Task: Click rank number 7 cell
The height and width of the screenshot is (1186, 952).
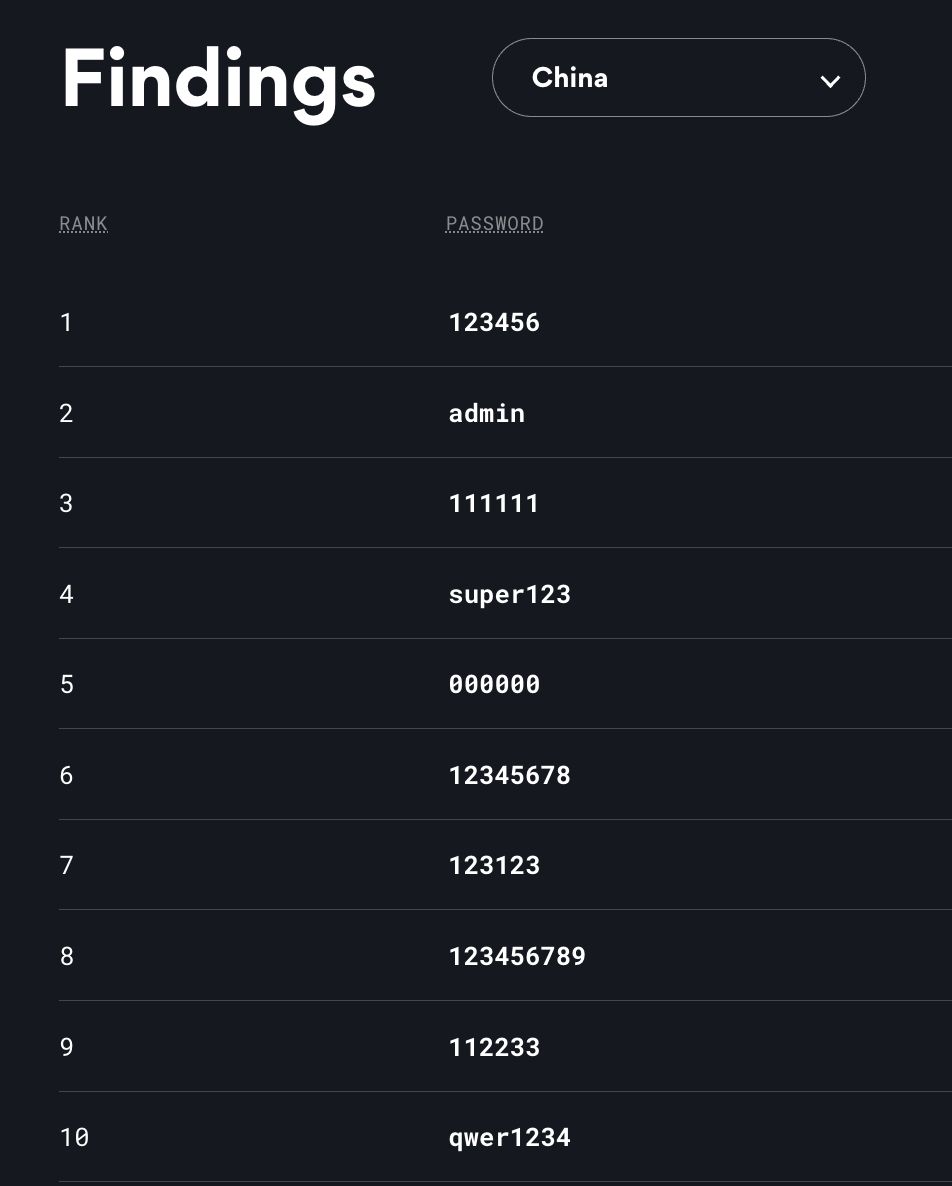Action: (66, 865)
